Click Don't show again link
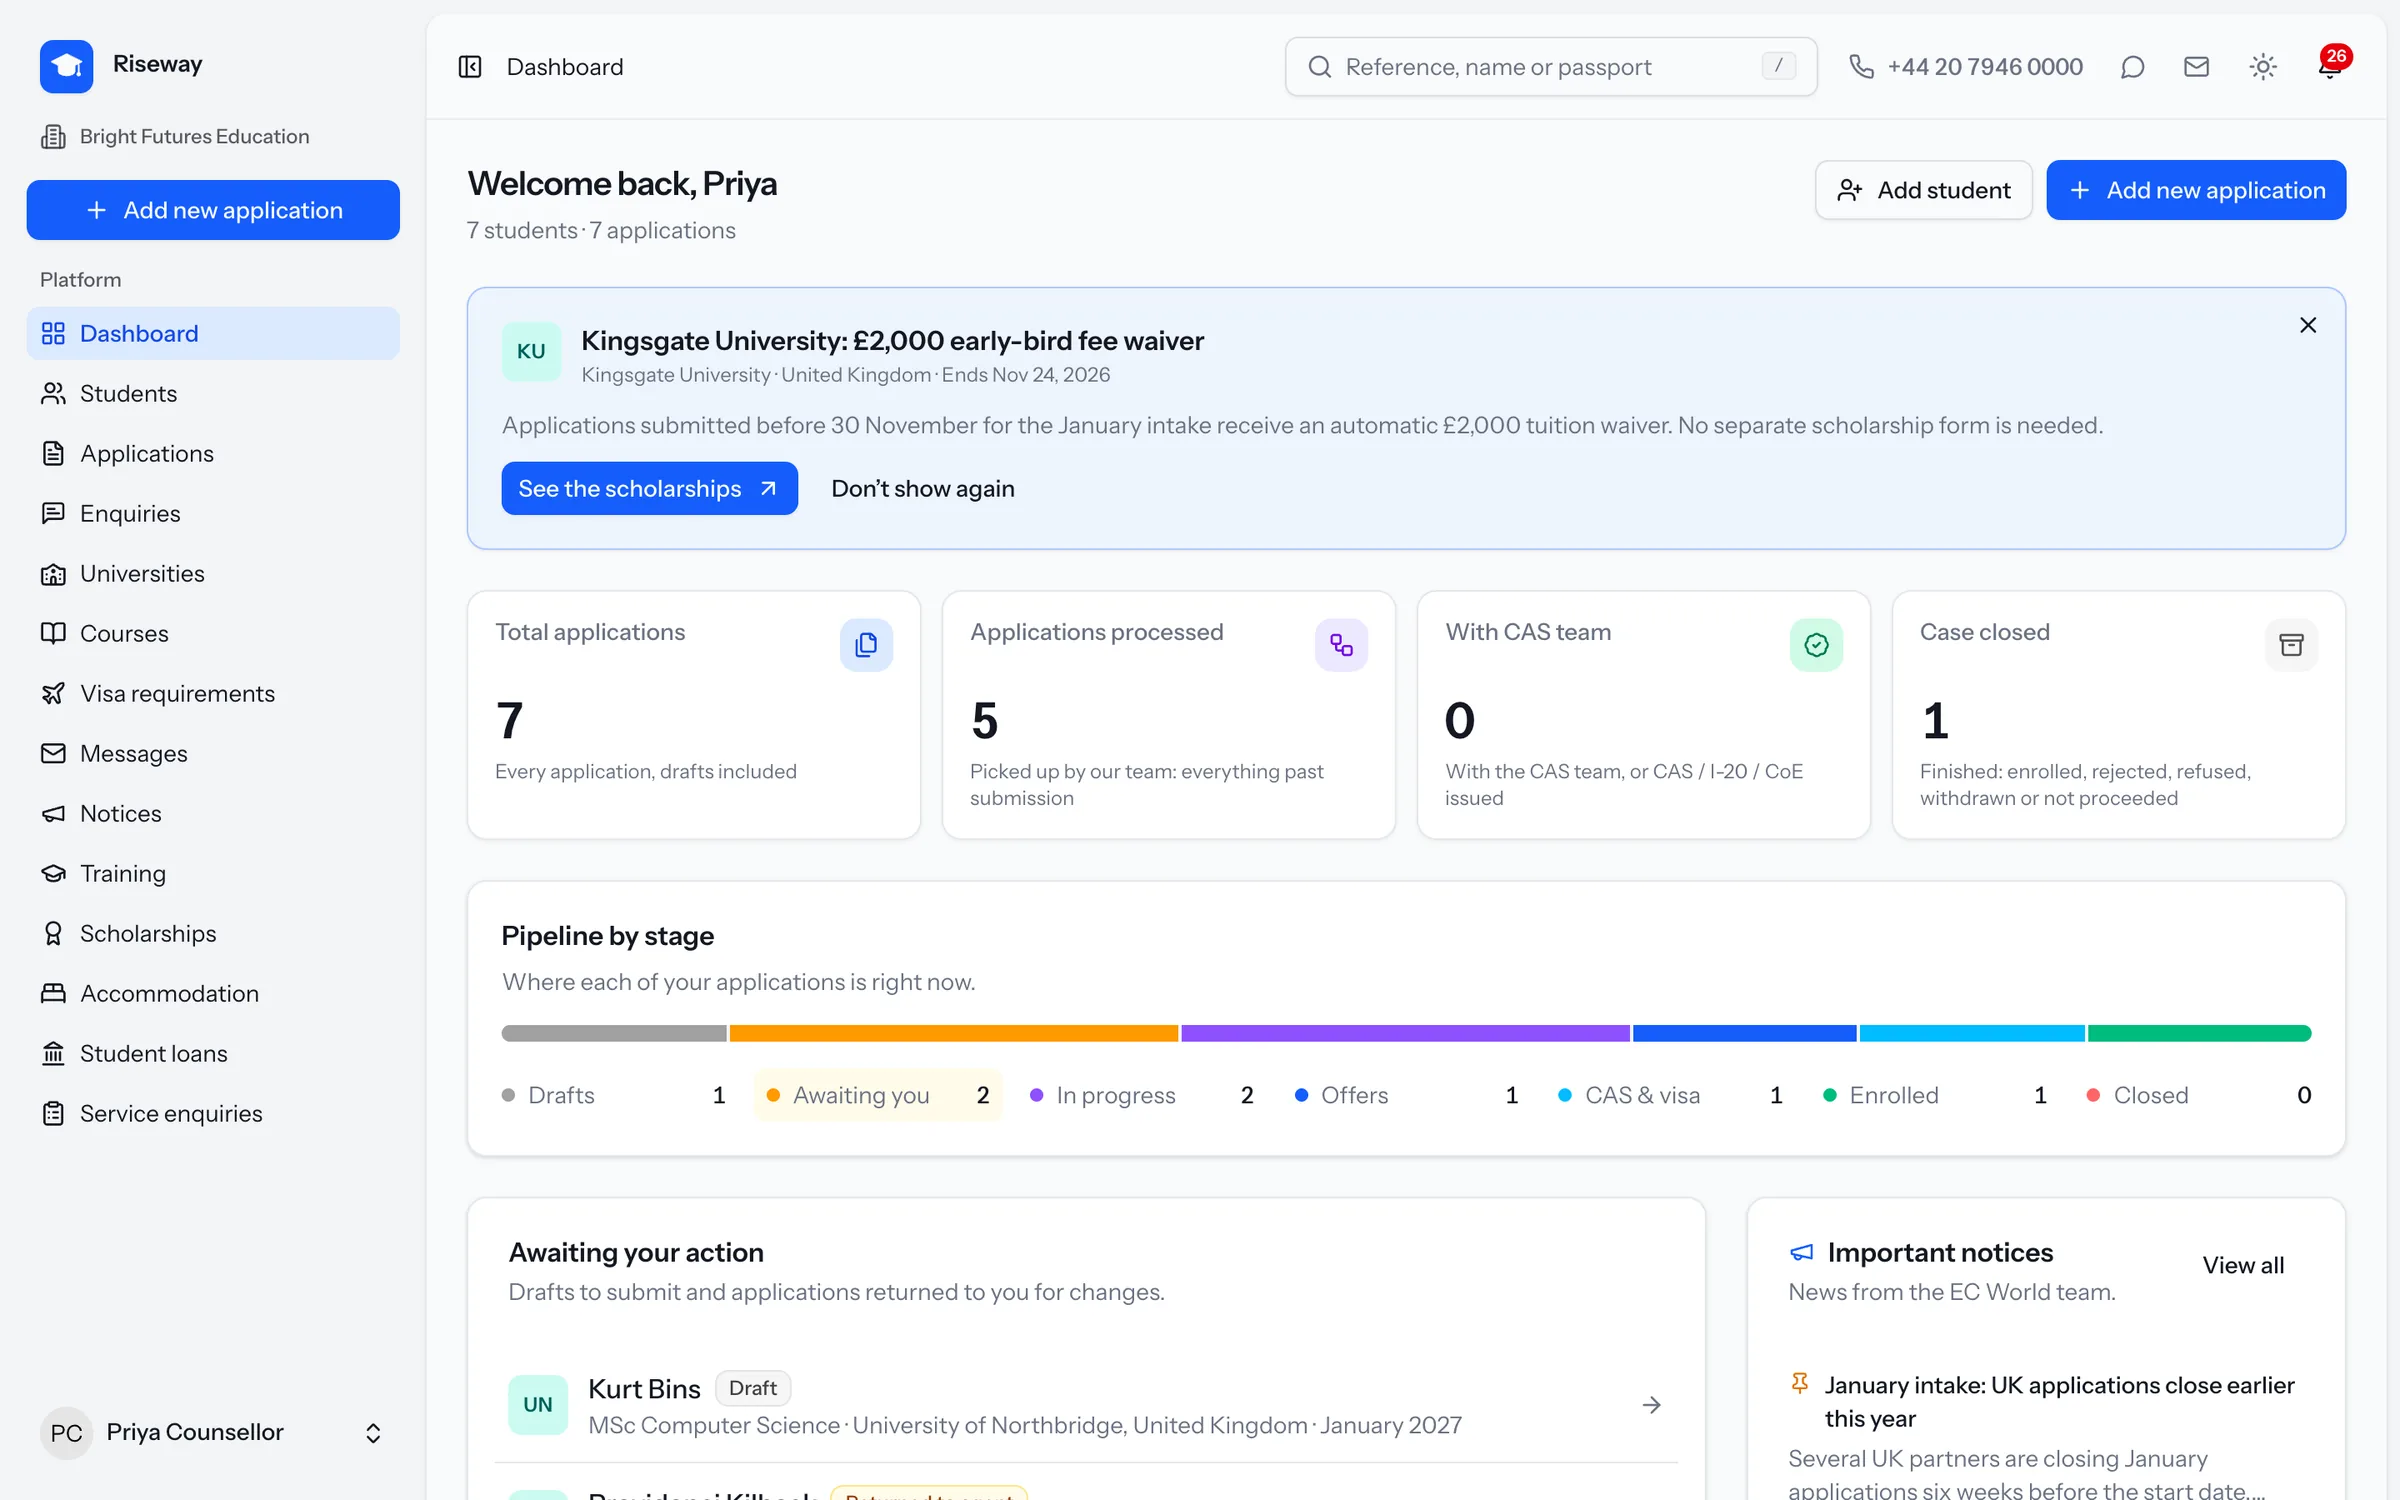2400x1500 pixels. 923,489
